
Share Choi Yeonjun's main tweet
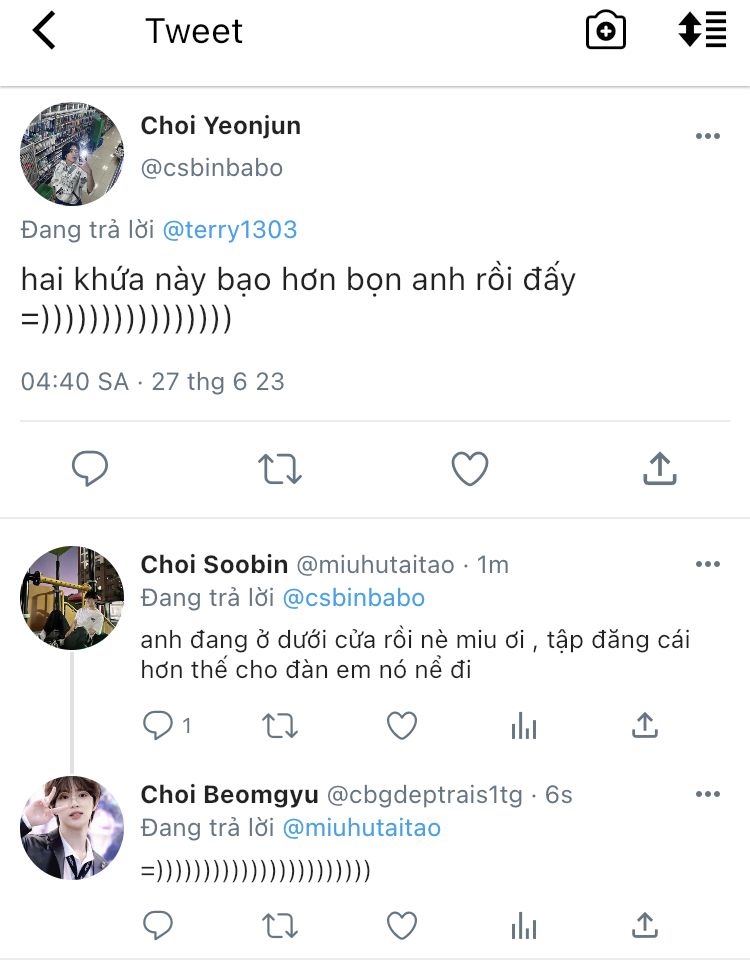point(659,468)
